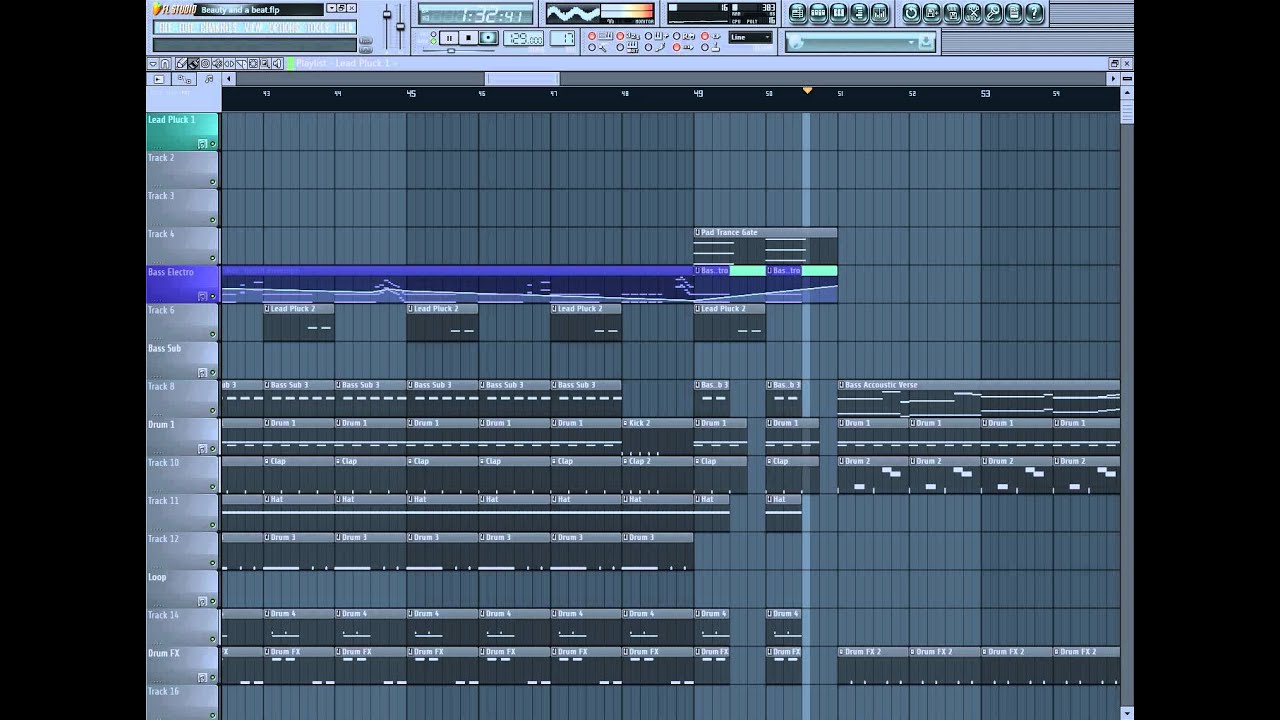The width and height of the screenshot is (1280, 720).
Task: Open the Bass Accoustic Verse clip menu
Action: (842, 385)
